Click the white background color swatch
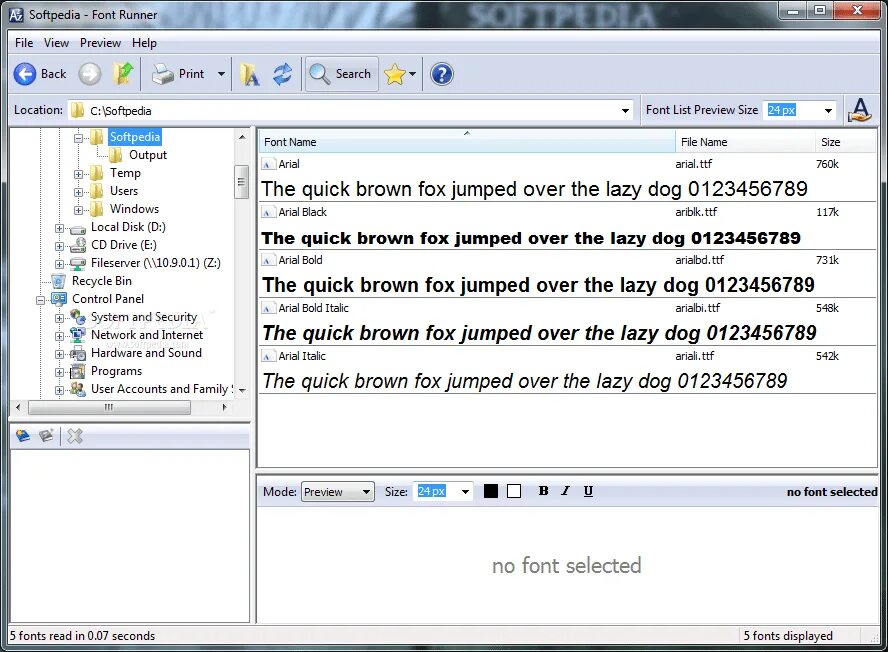 point(514,491)
